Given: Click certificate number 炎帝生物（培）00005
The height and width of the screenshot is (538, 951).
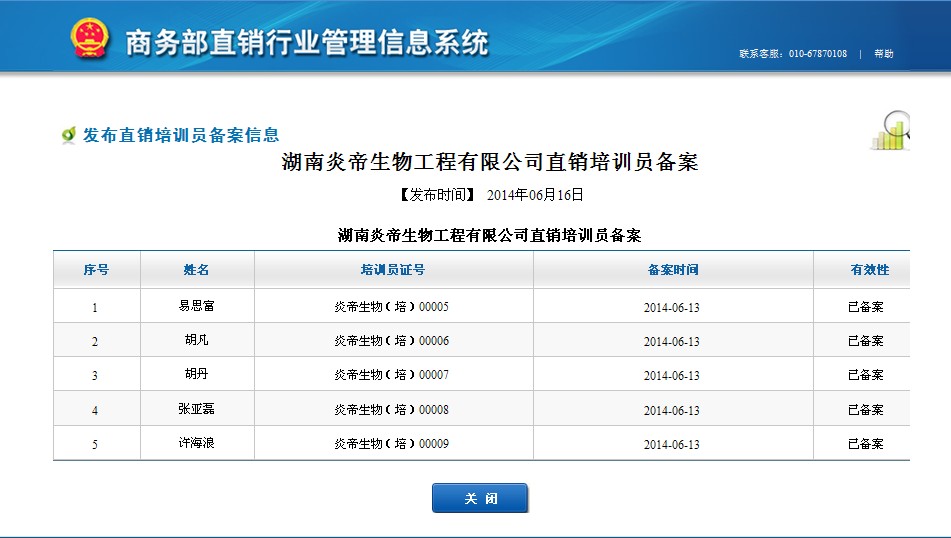Looking at the screenshot, I should [391, 307].
